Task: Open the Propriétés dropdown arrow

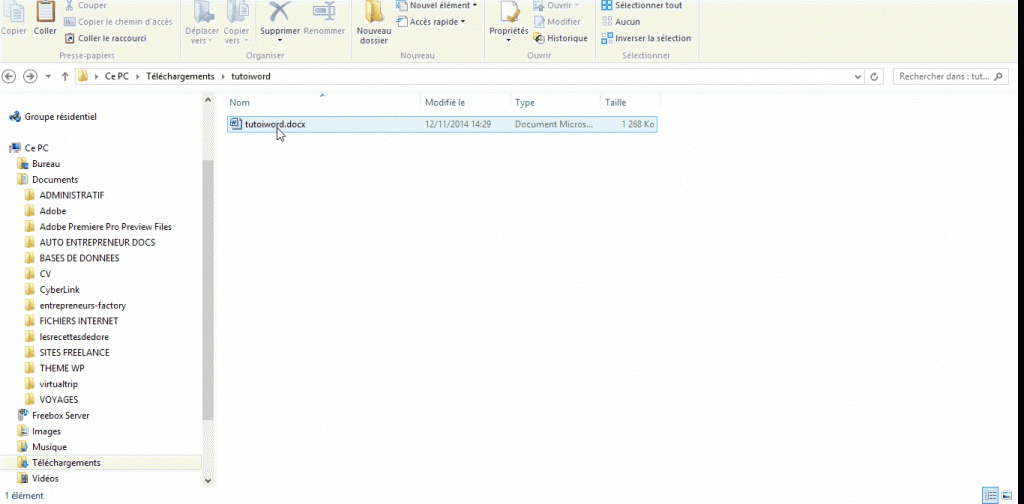Action: pyautogui.click(x=509, y=41)
